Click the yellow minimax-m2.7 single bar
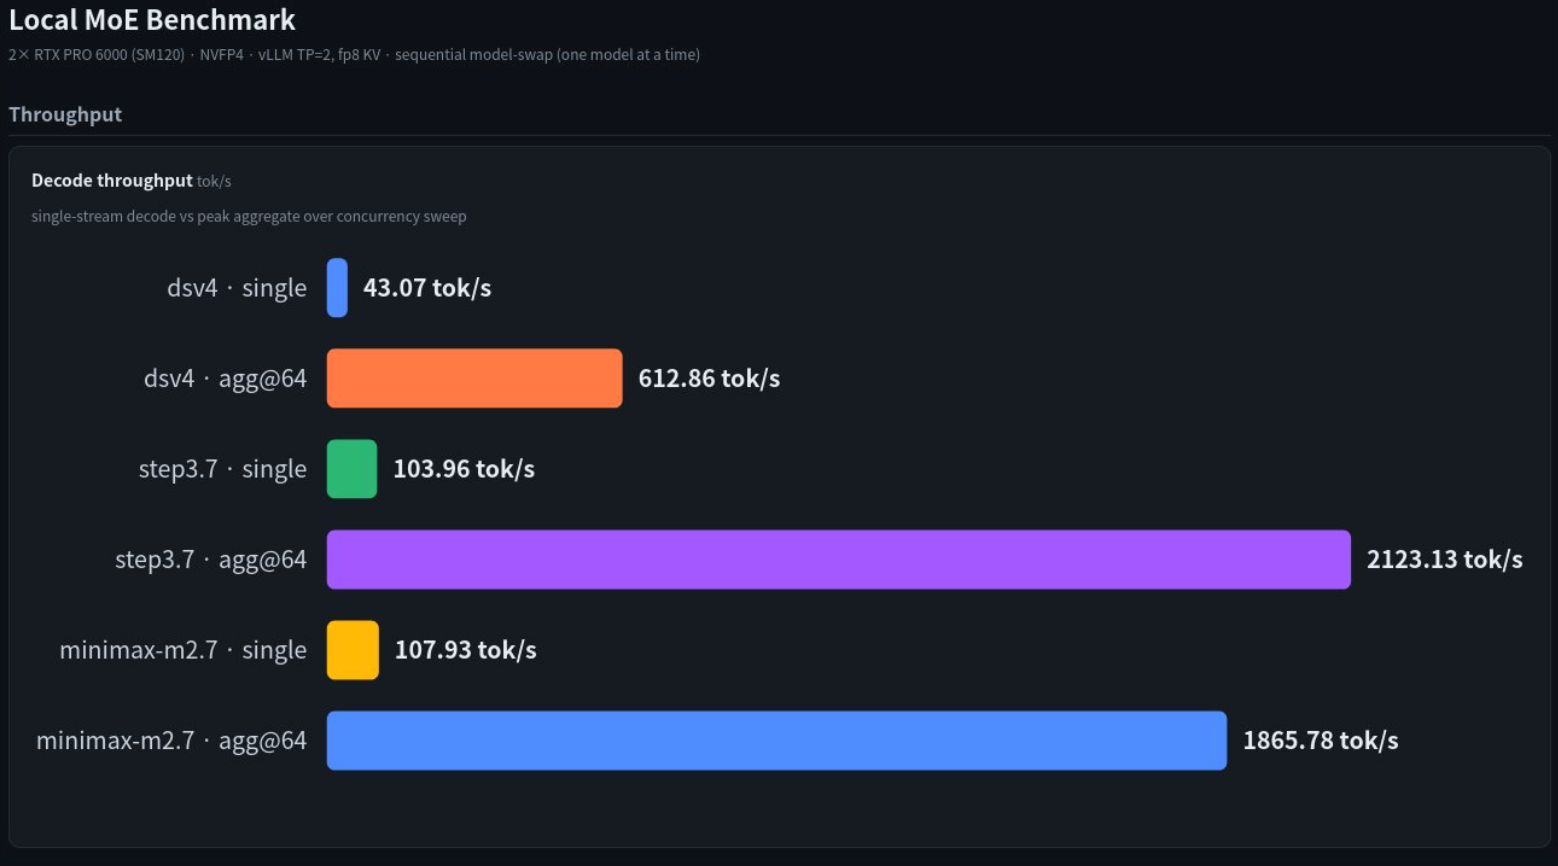The height and width of the screenshot is (866, 1558). 353,650
